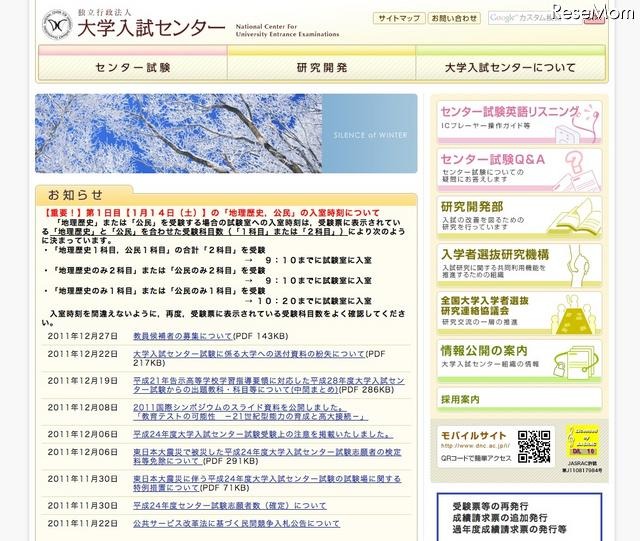The image size is (640, 541).
Task: Open the 入学者選抜研究機構 banner
Action: (x=518, y=267)
